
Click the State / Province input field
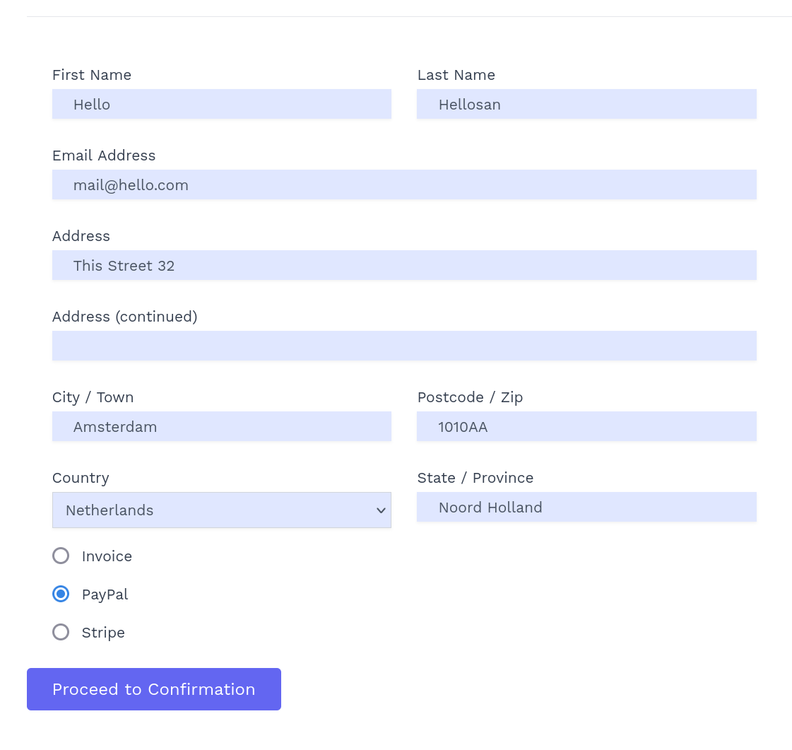(586, 507)
